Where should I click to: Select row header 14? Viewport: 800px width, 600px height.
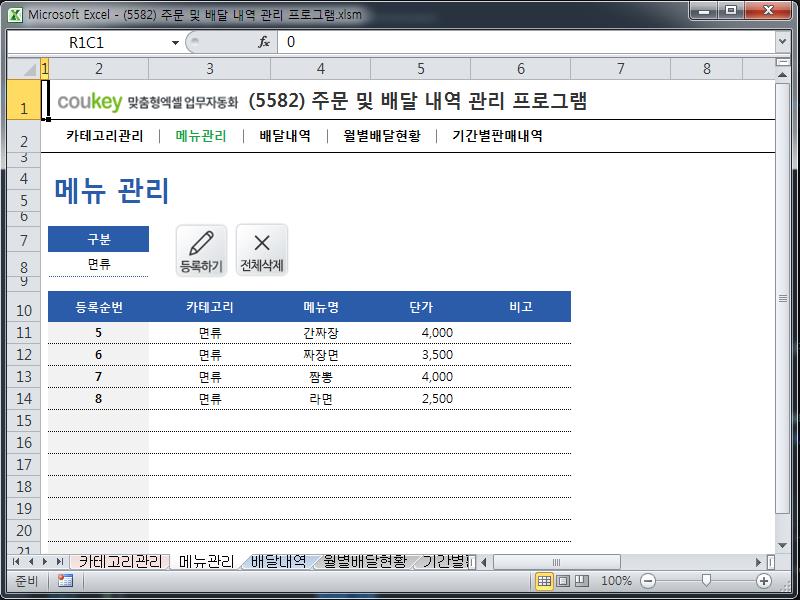pyautogui.click(x=24, y=398)
